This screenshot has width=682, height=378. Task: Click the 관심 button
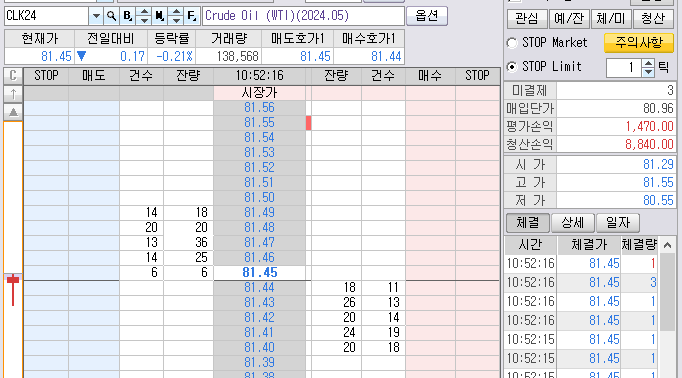(x=526, y=18)
